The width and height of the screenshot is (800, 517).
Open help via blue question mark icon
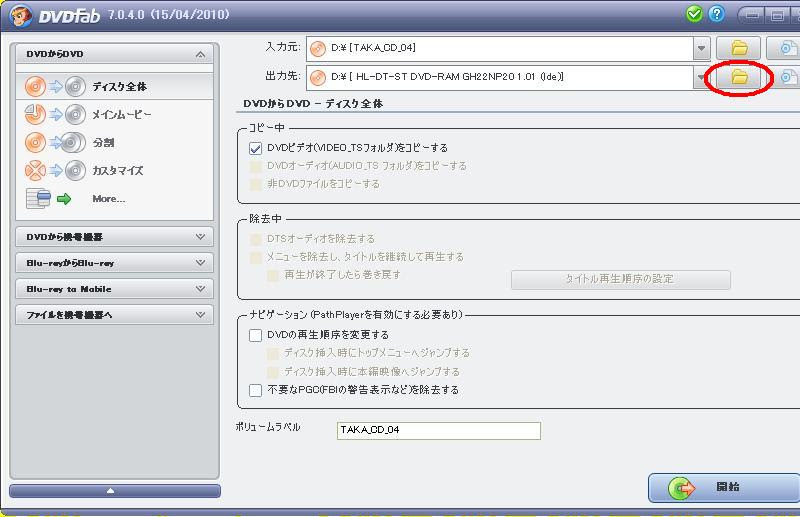pyautogui.click(x=716, y=14)
